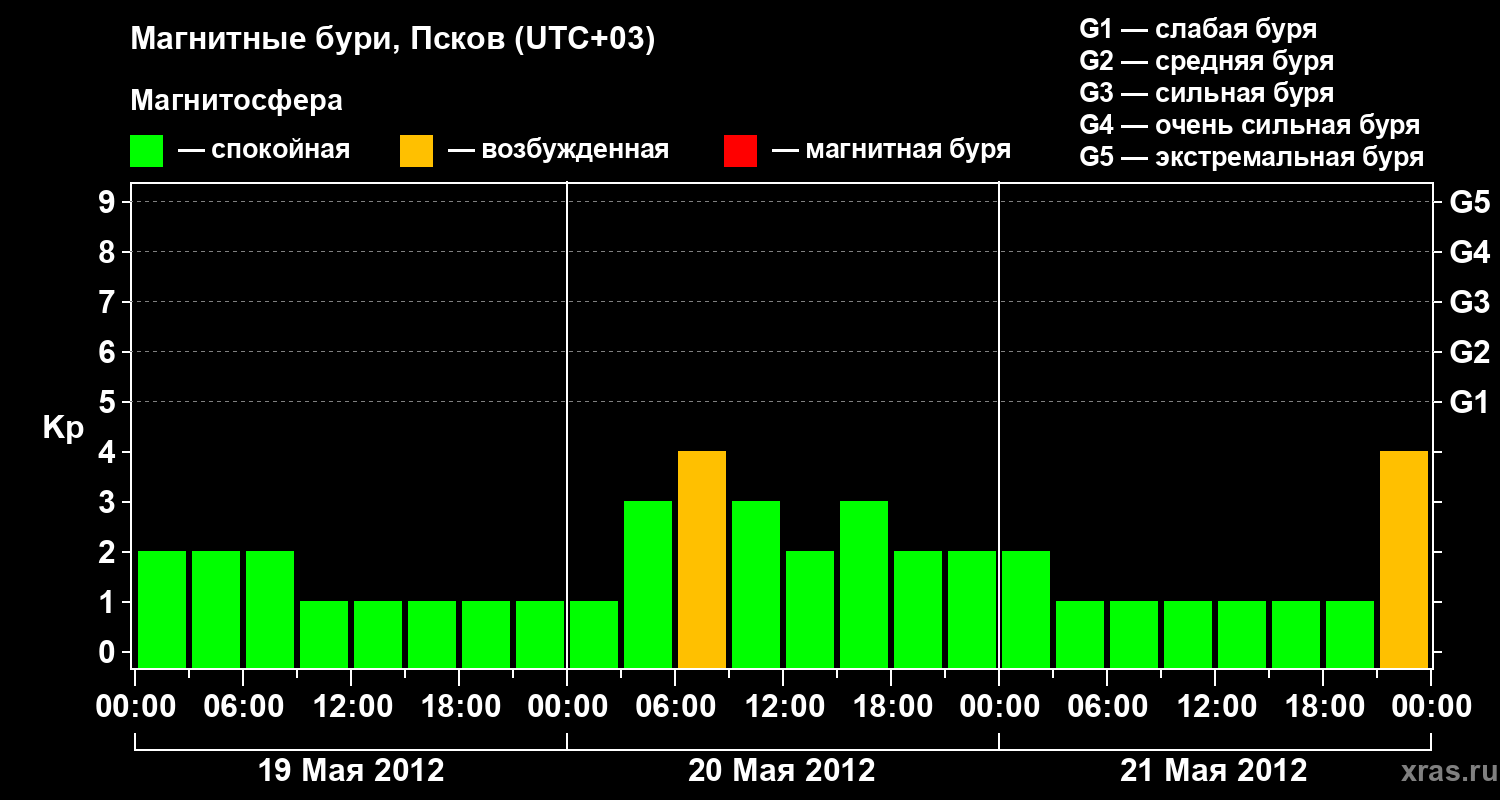
Task: Click the '18:00' time label under 20 May
Action: tap(892, 707)
